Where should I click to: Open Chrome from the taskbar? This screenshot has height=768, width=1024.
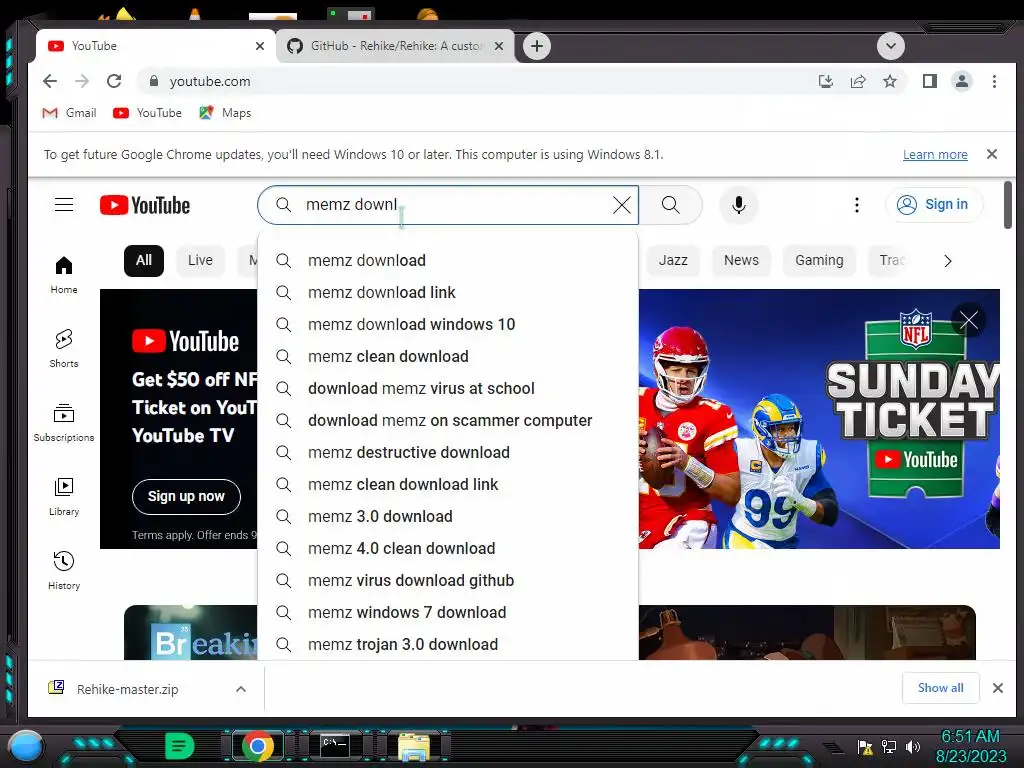click(258, 746)
